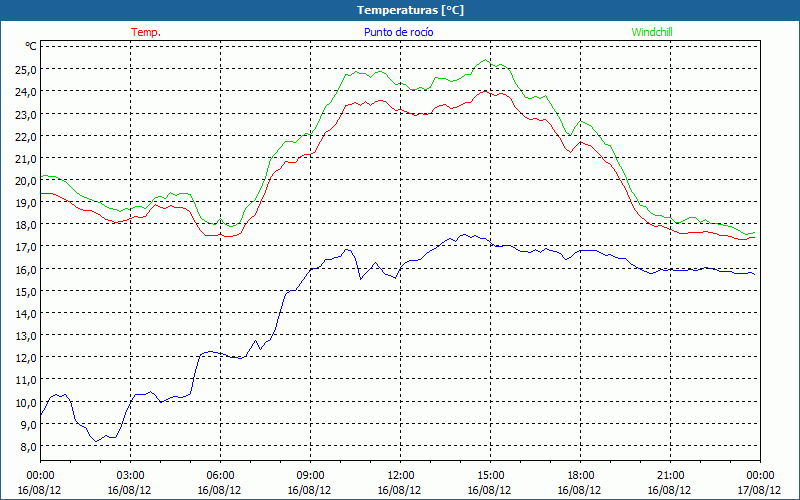The image size is (800, 500).
Task: Click the 18:00 time axis label
Action: pos(581,475)
